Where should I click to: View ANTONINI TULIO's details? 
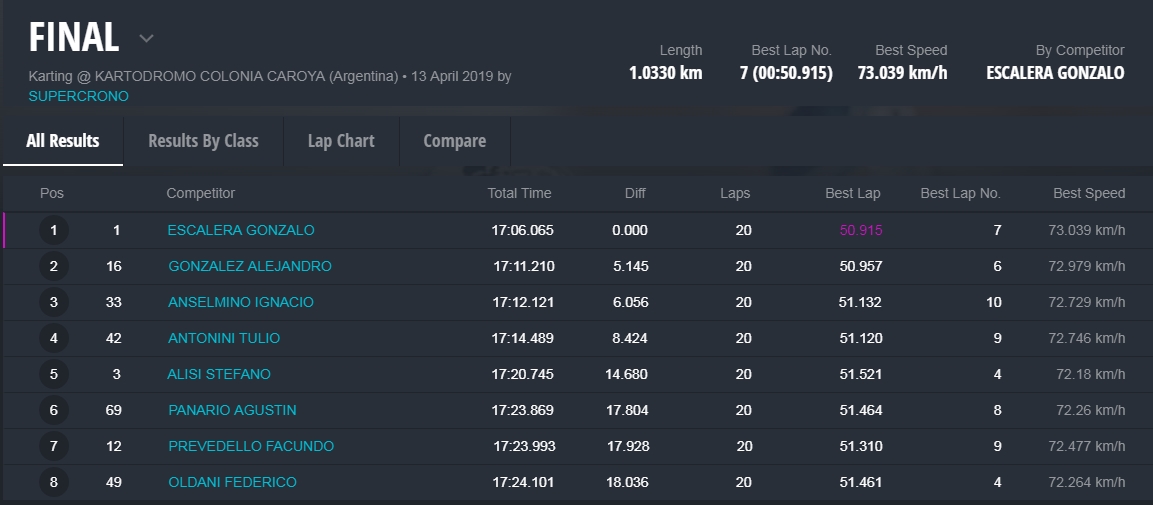coord(223,338)
